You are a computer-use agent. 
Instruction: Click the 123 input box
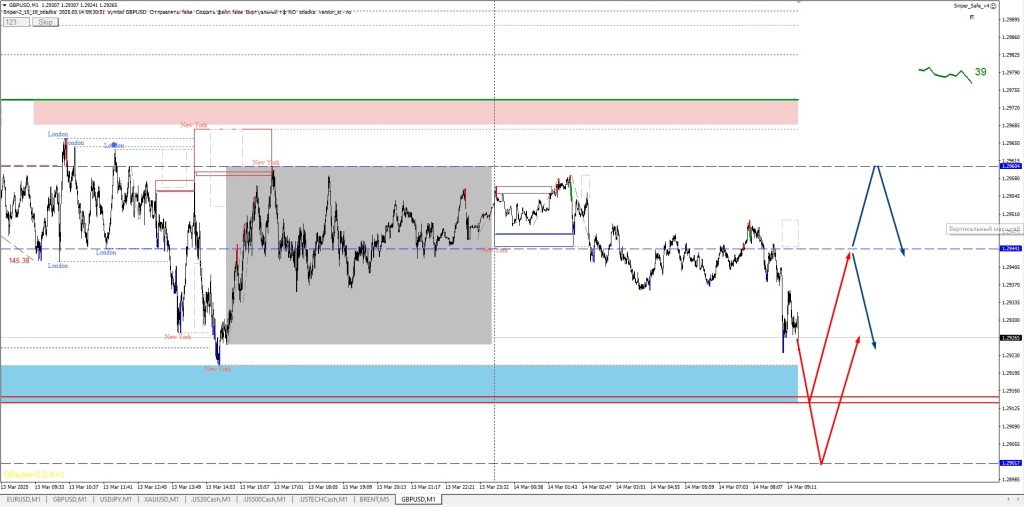pos(15,21)
